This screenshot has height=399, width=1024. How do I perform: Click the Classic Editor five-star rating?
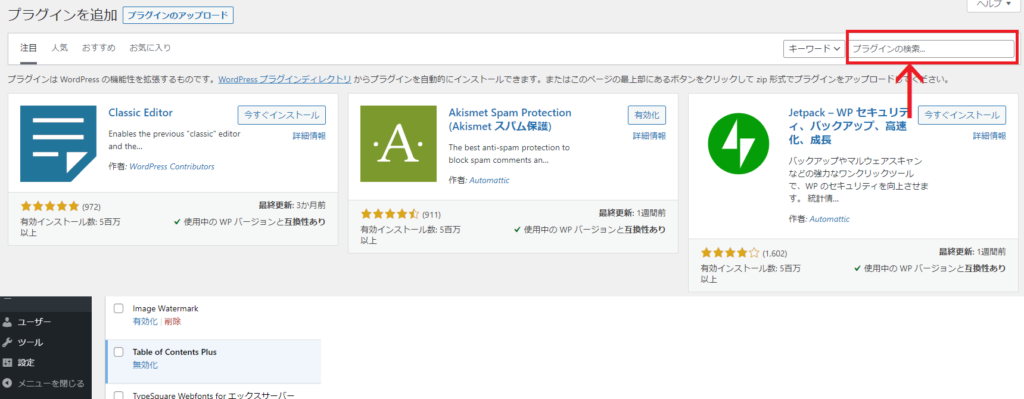click(50, 206)
